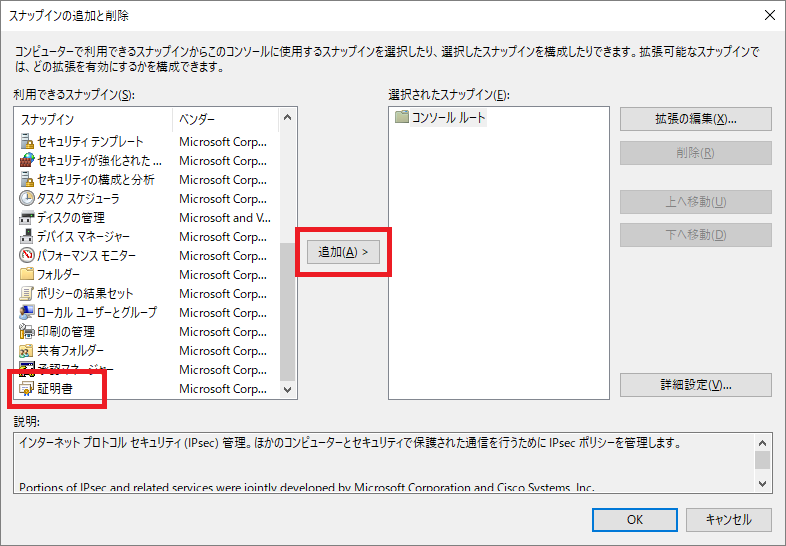Select the ローカル ユーザーとグループ icon
786x546 pixels.
pyautogui.click(x=27, y=313)
